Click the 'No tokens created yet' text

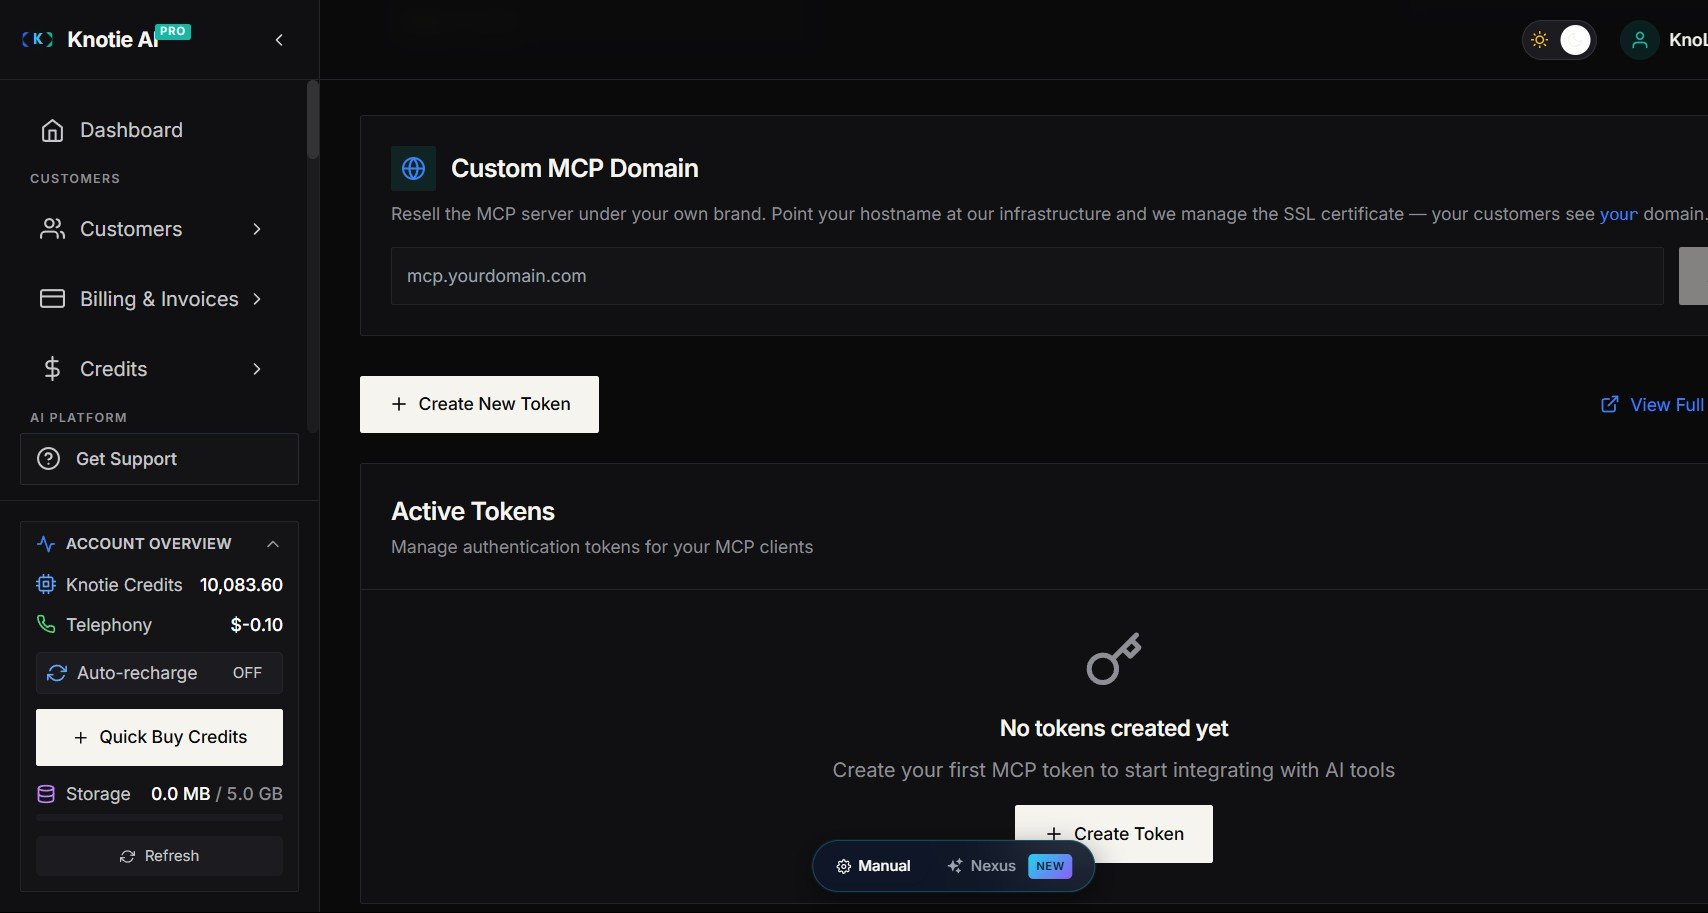coord(1114,728)
